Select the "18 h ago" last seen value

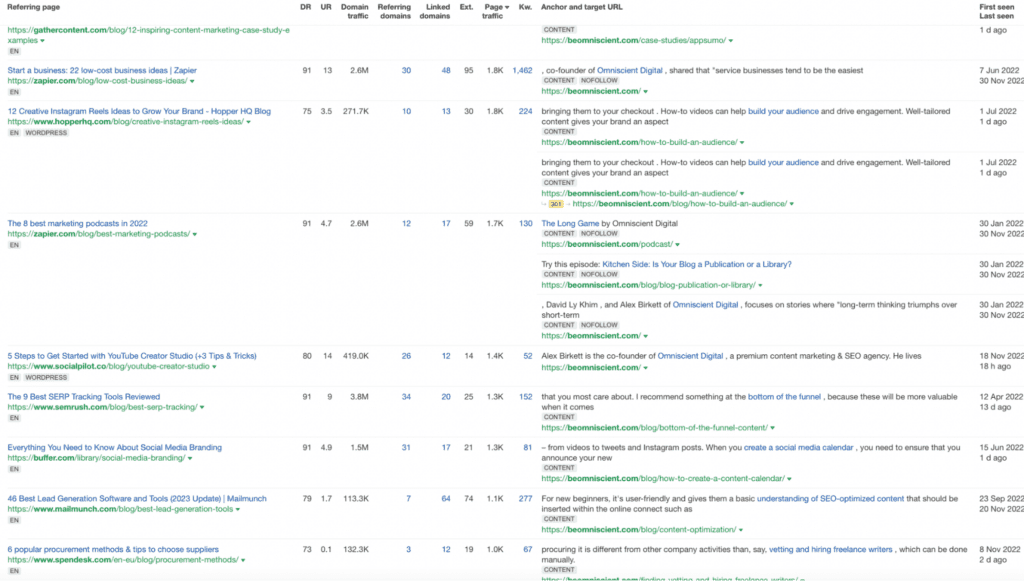click(993, 366)
